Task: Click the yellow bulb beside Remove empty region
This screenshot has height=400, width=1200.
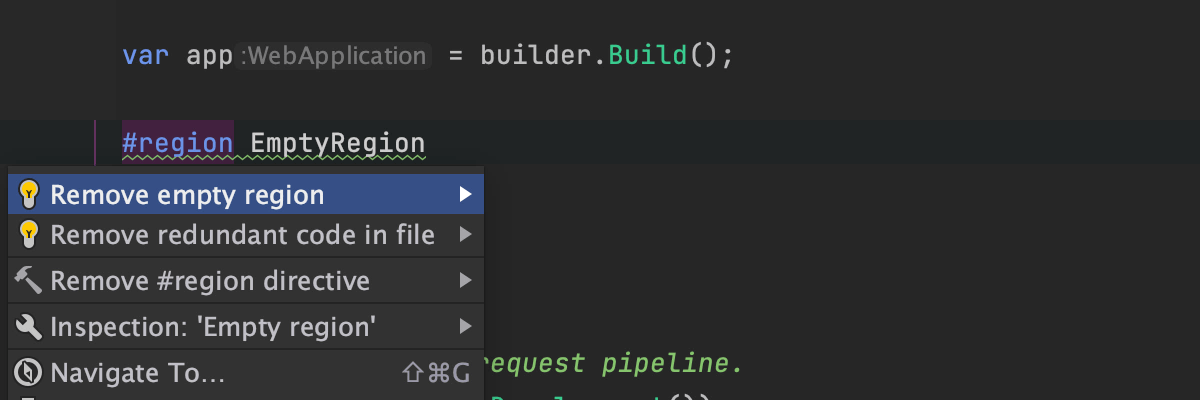Action: (x=29, y=194)
